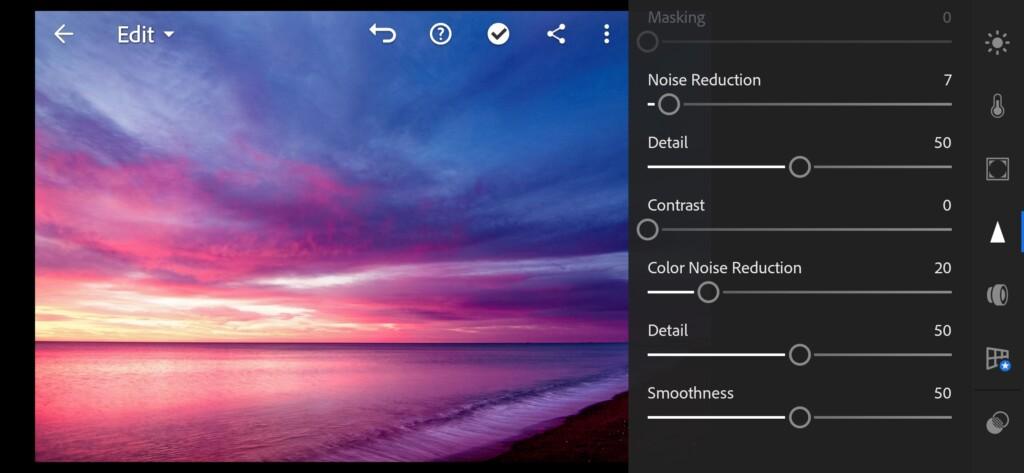Tap the Color Noise Reduction label
Viewport: 1024px width, 473px height.
(724, 268)
